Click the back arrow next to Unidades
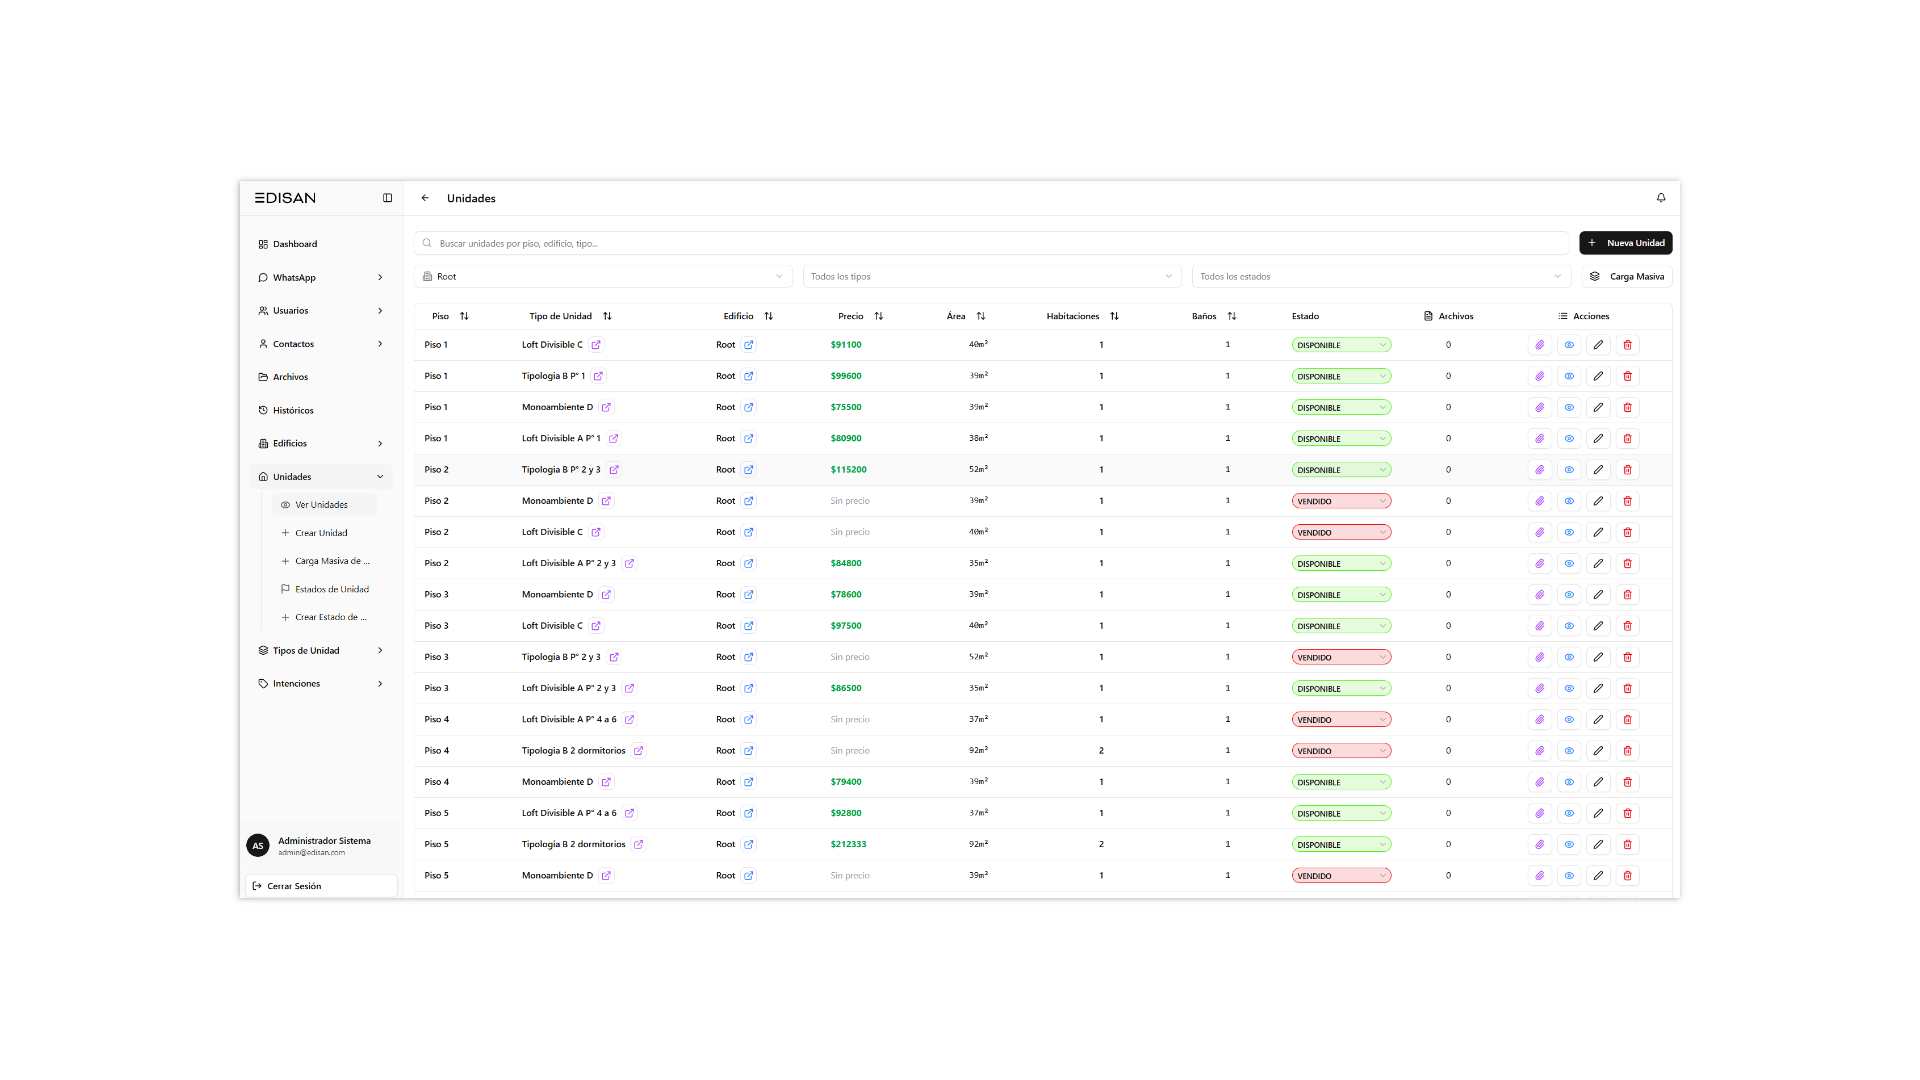Screen dimensions: 1920x1080 tap(425, 198)
